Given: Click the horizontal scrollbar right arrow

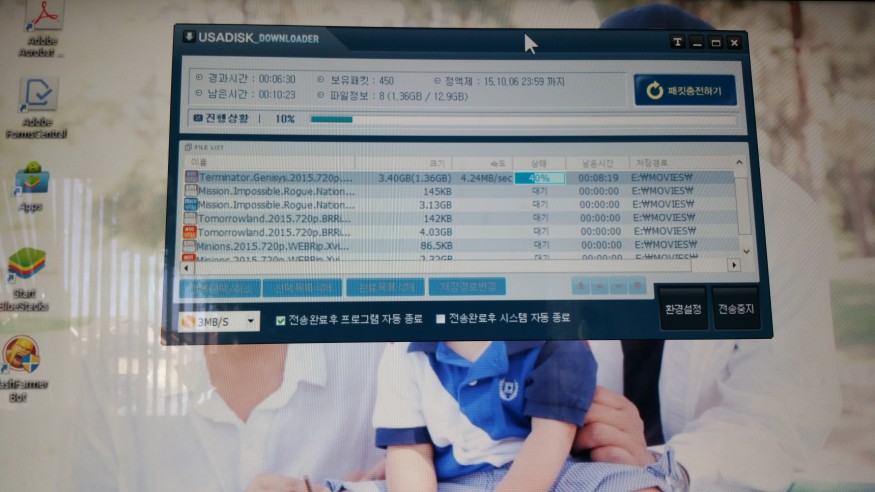Looking at the screenshot, I should [733, 265].
